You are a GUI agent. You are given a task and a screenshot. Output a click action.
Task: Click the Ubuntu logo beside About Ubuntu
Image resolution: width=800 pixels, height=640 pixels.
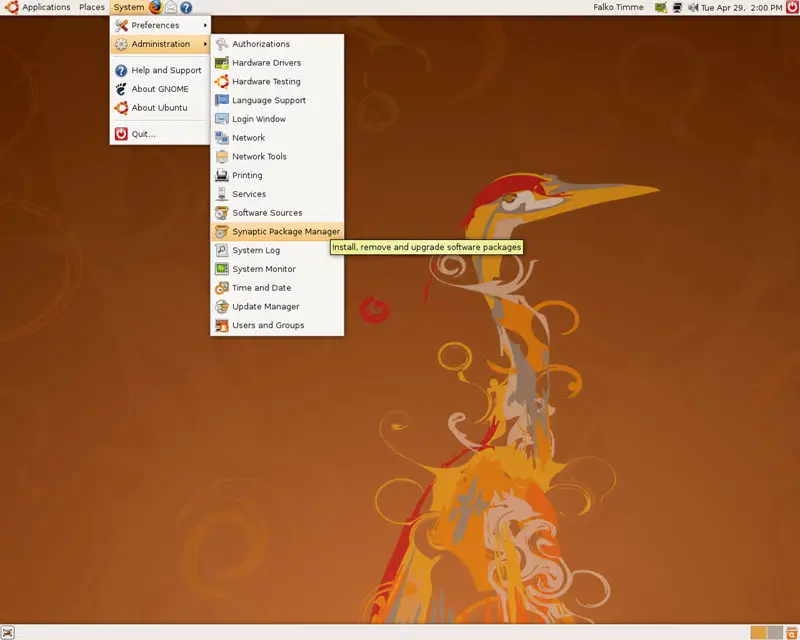121,108
